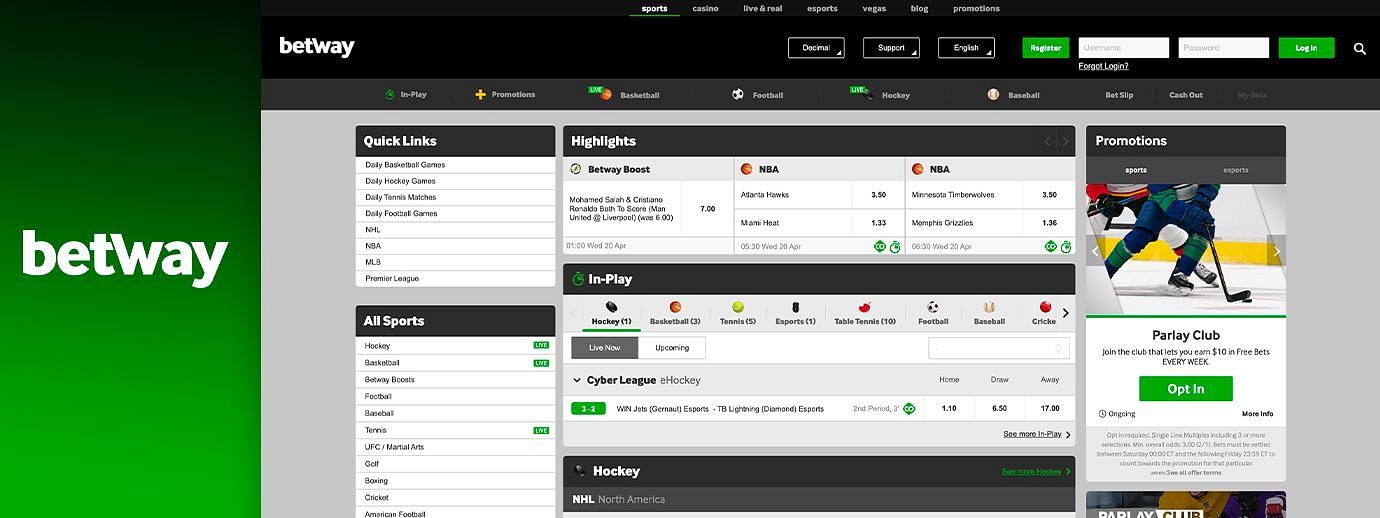This screenshot has height=518, width=1380.
Task: Select Betway Boost odds 7.00
Action: click(x=708, y=209)
